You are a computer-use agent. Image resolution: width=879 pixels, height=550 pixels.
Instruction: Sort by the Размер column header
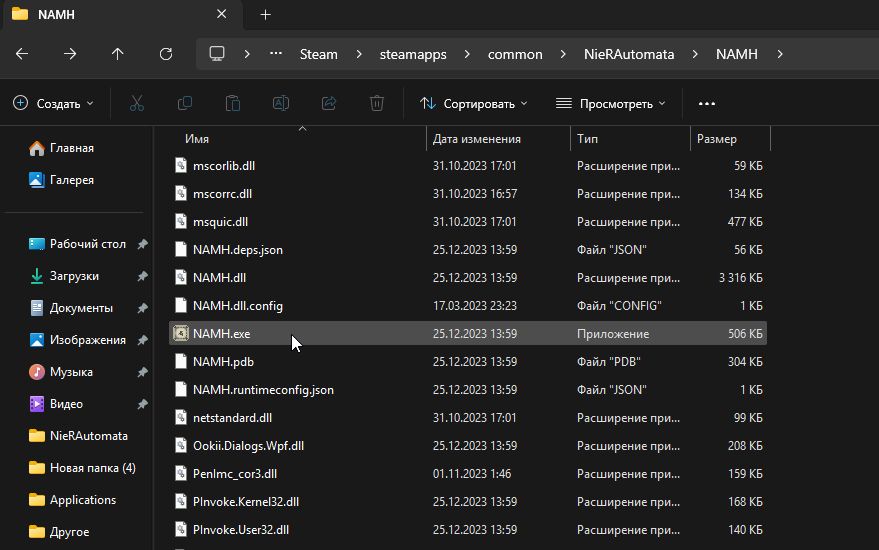(716, 139)
